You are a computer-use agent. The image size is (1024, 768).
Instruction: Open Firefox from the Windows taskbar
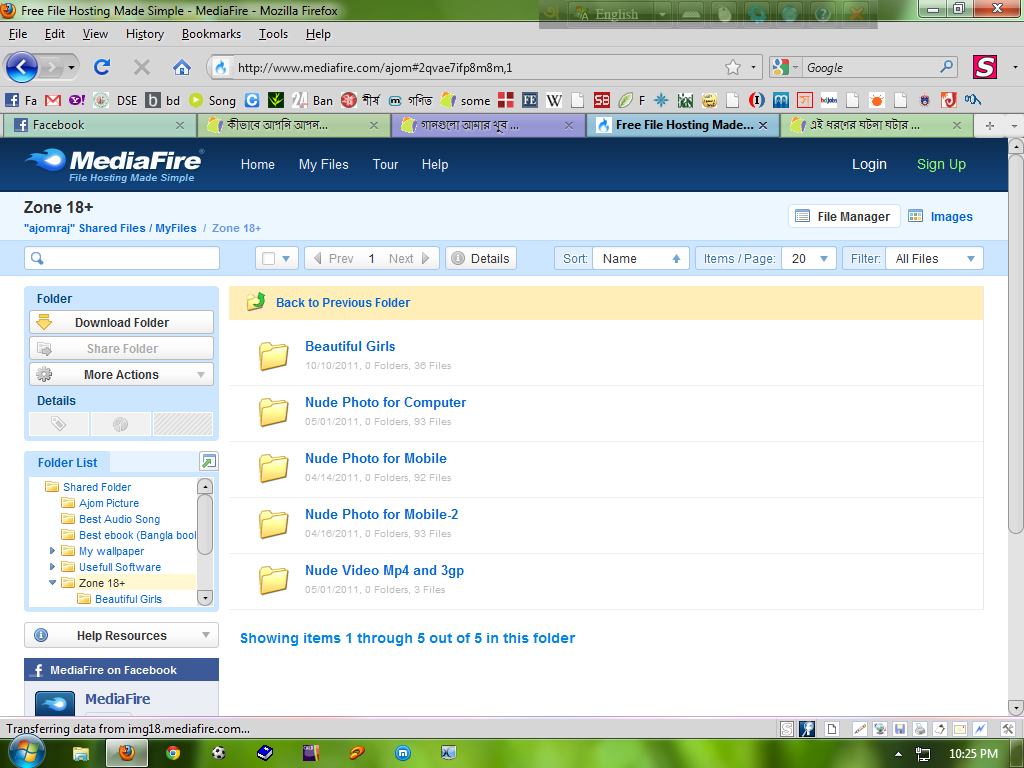(x=127, y=753)
